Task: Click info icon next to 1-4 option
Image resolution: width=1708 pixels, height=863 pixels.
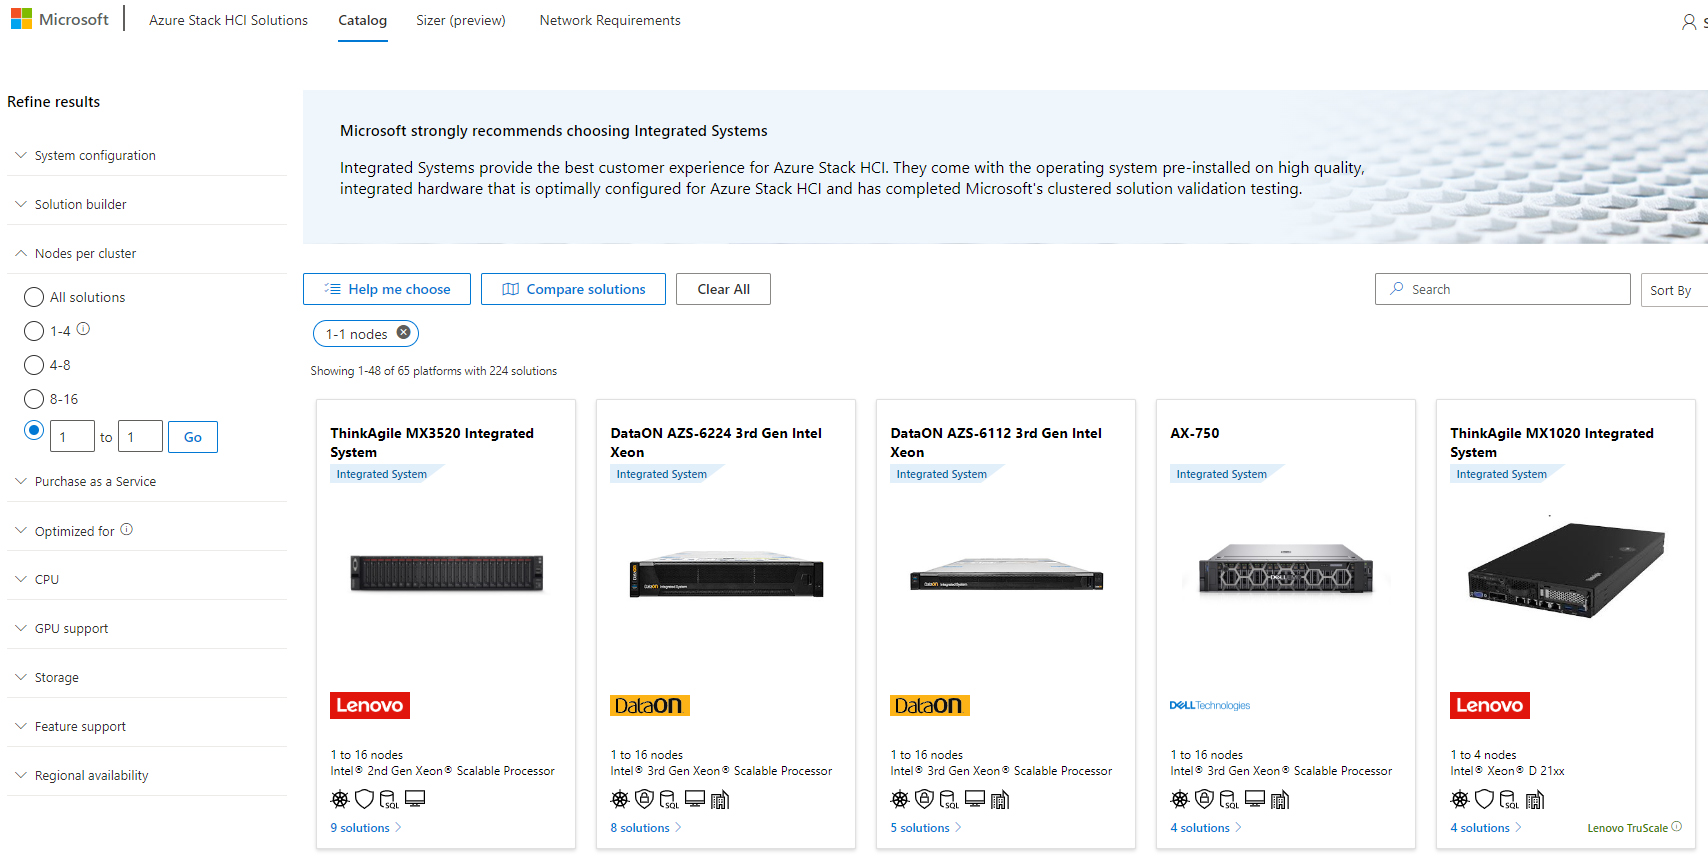Action: tap(84, 329)
